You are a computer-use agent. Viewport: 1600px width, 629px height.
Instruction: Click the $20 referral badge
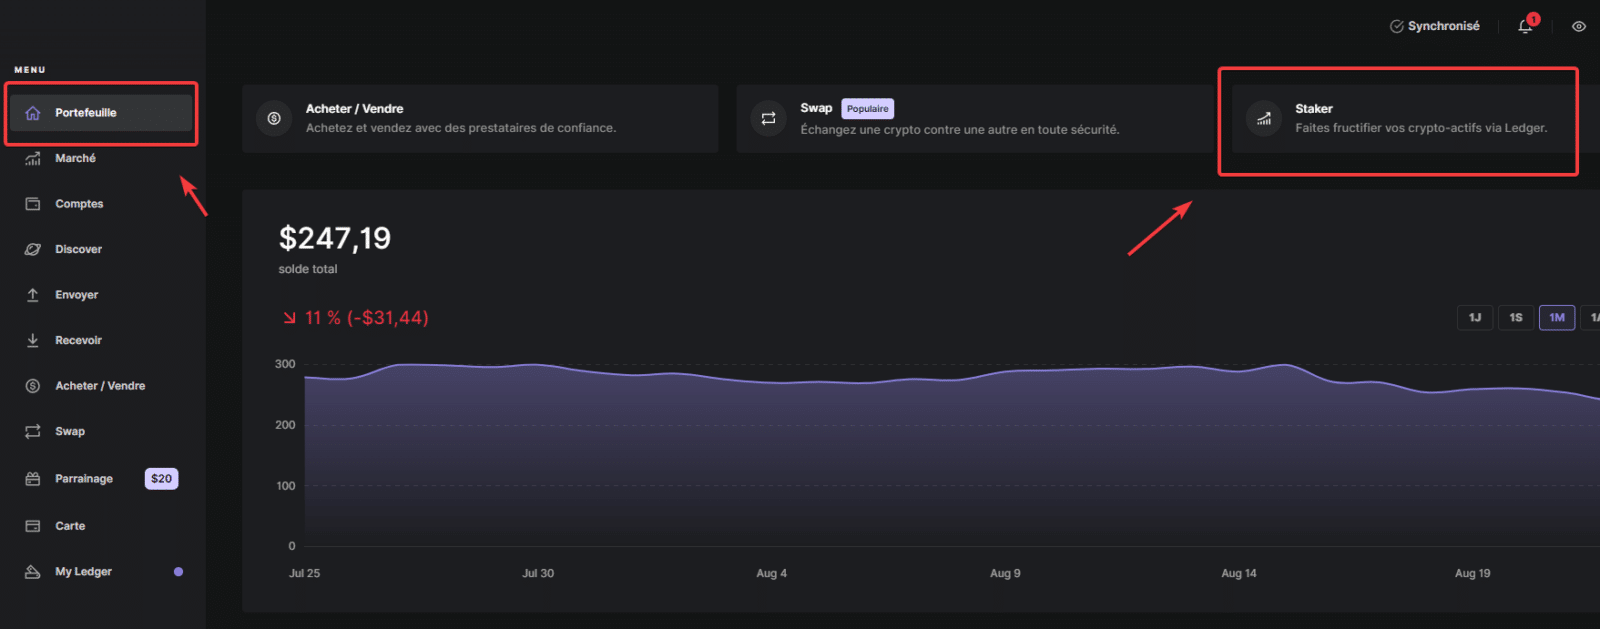pyautogui.click(x=161, y=479)
